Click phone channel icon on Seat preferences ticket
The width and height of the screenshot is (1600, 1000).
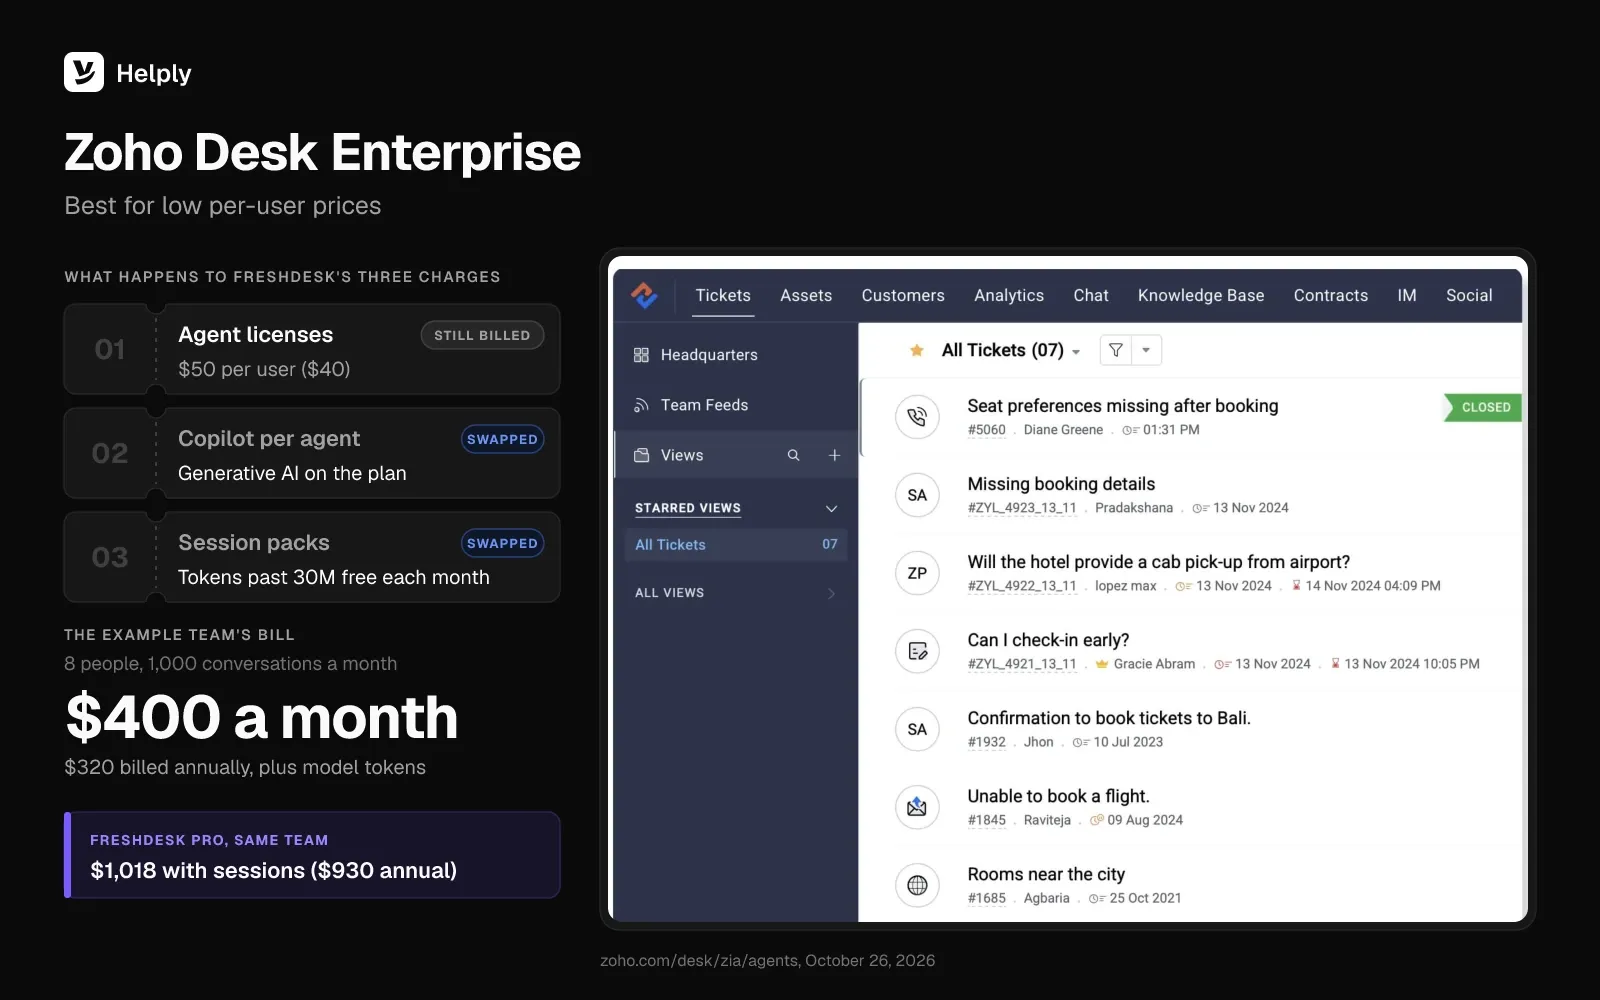[x=917, y=417]
